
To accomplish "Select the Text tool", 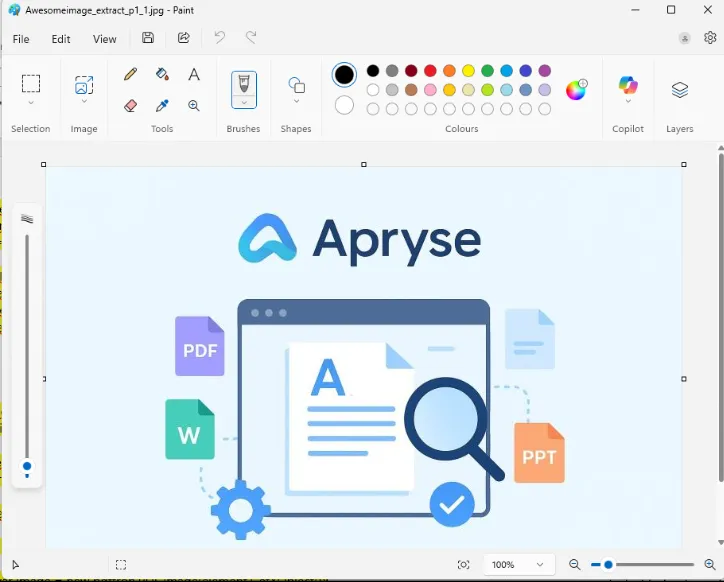I will [x=194, y=74].
